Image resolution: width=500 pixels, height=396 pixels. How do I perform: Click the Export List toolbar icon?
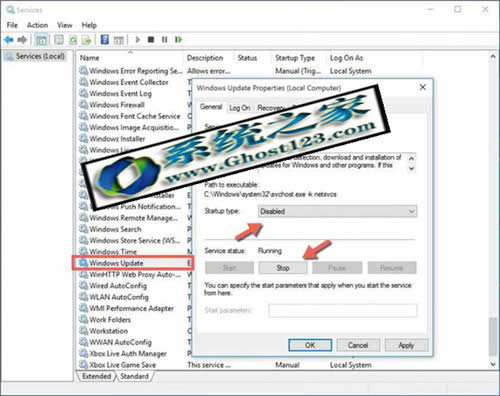pyautogui.click(x=87, y=40)
